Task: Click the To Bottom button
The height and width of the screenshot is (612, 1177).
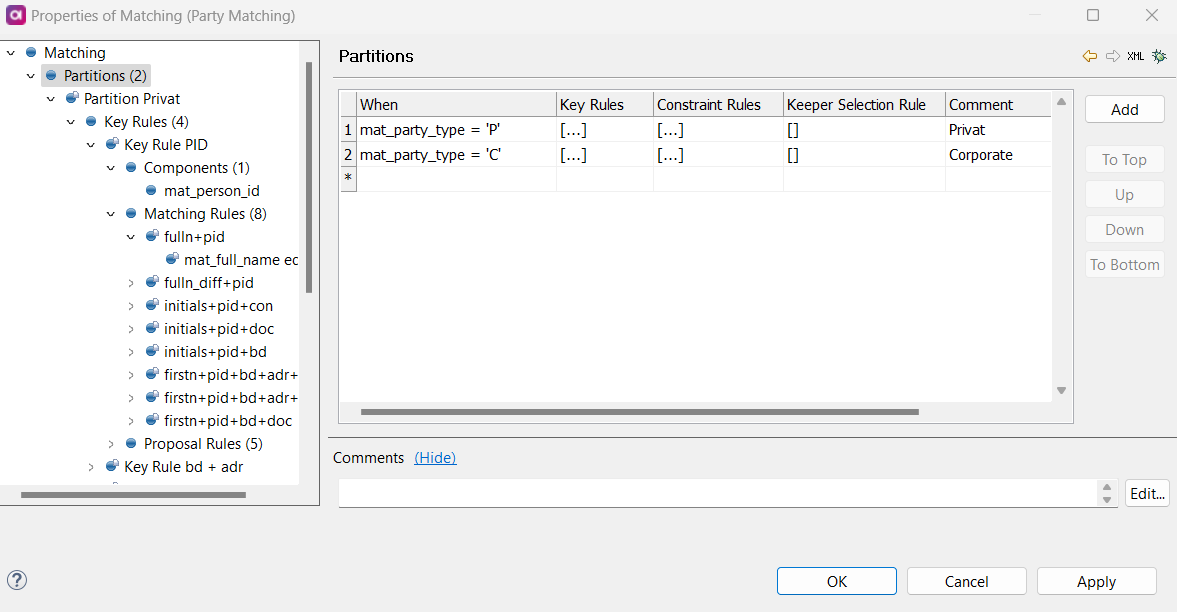Action: coord(1124,264)
